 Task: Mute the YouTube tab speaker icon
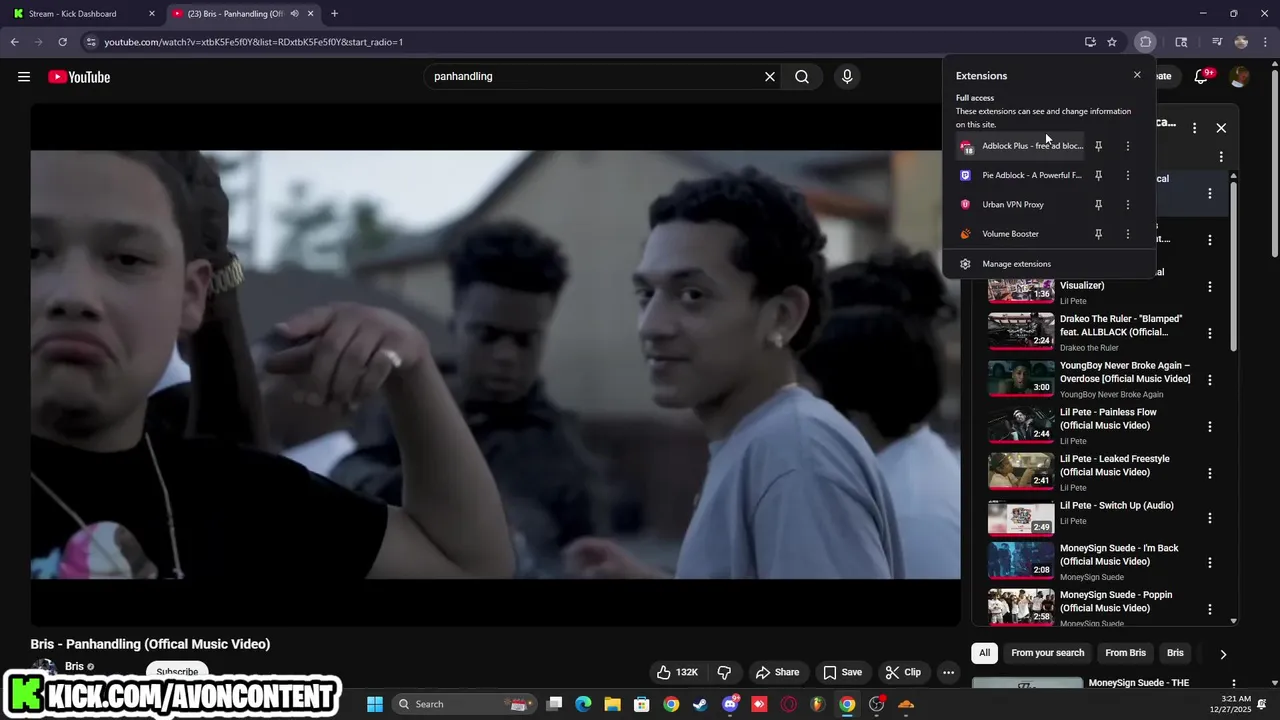295,14
